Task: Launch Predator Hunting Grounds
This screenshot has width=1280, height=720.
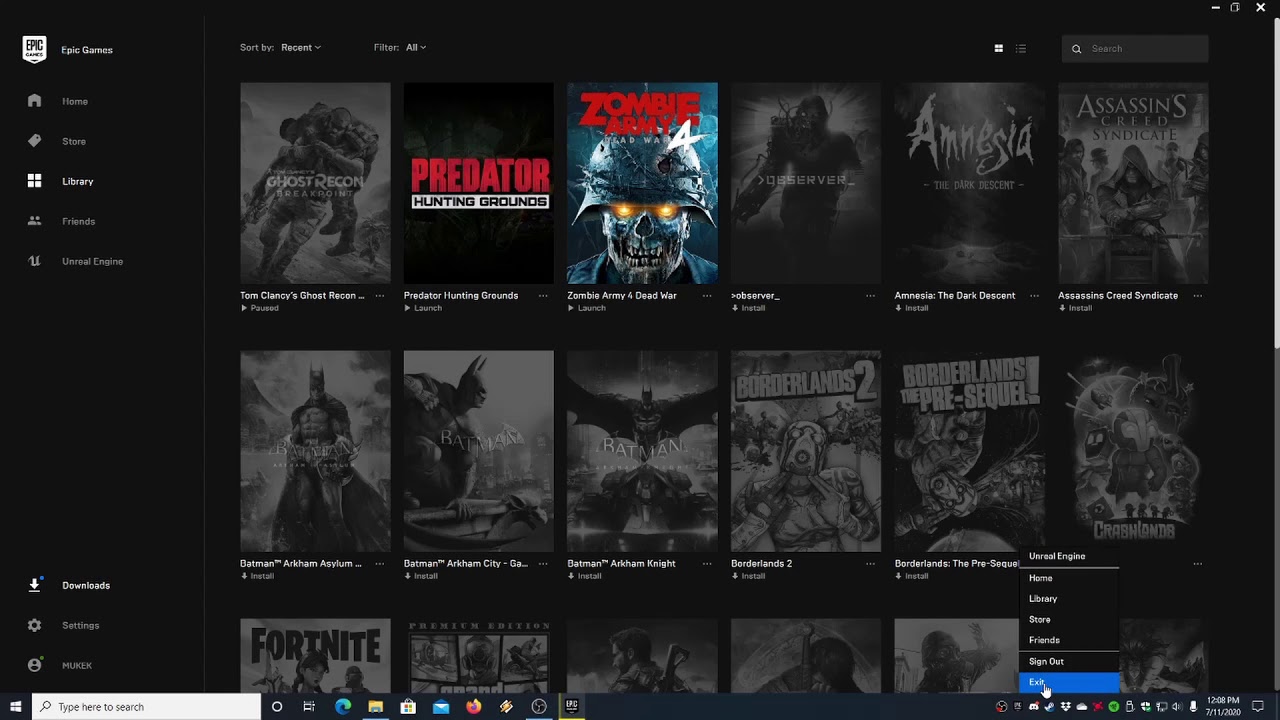Action: pos(423,308)
